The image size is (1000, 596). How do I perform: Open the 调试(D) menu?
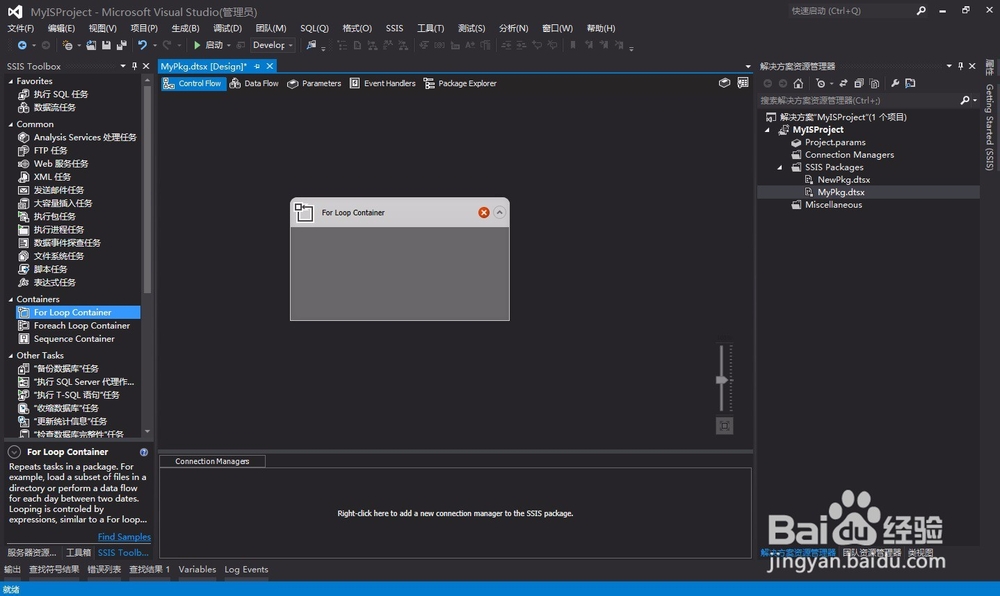click(x=228, y=28)
